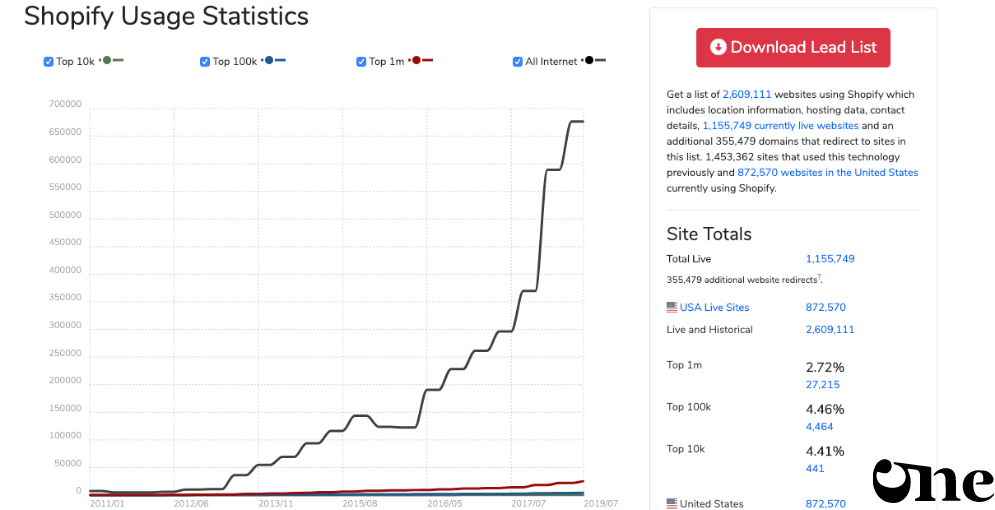Disable the All Internet checkbox
The image size is (995, 510).
tap(517, 62)
